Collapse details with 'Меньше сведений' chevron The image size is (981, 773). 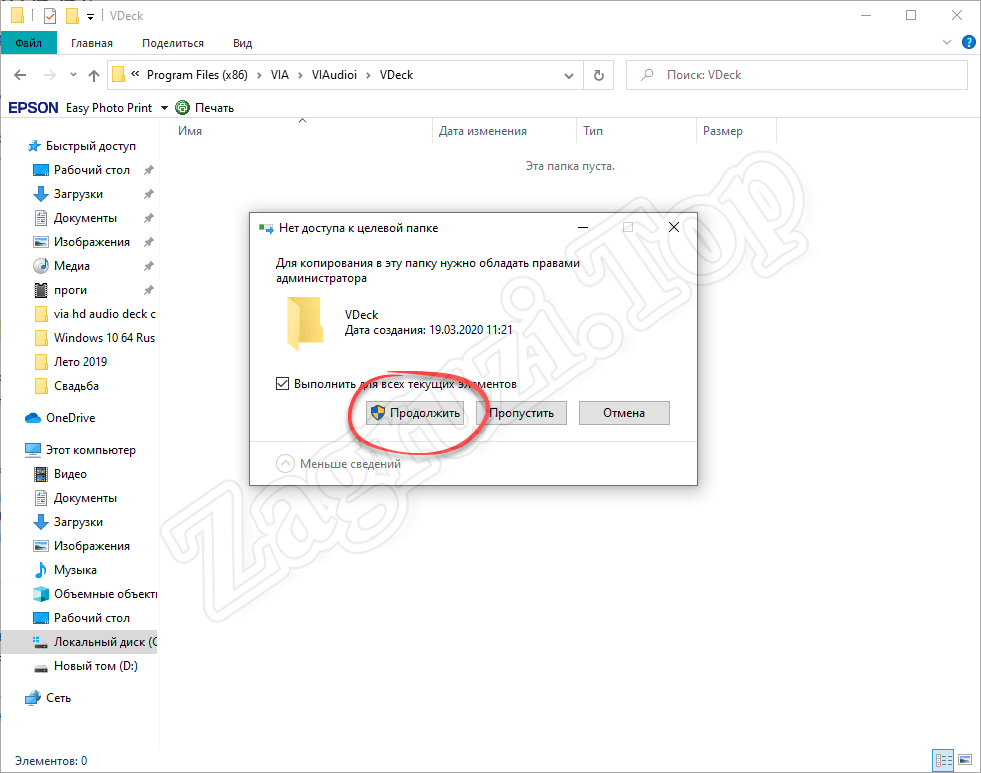coord(286,464)
